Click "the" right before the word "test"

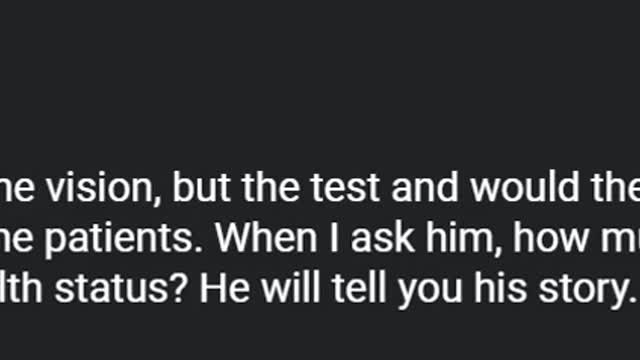pyautogui.click(x=271, y=188)
